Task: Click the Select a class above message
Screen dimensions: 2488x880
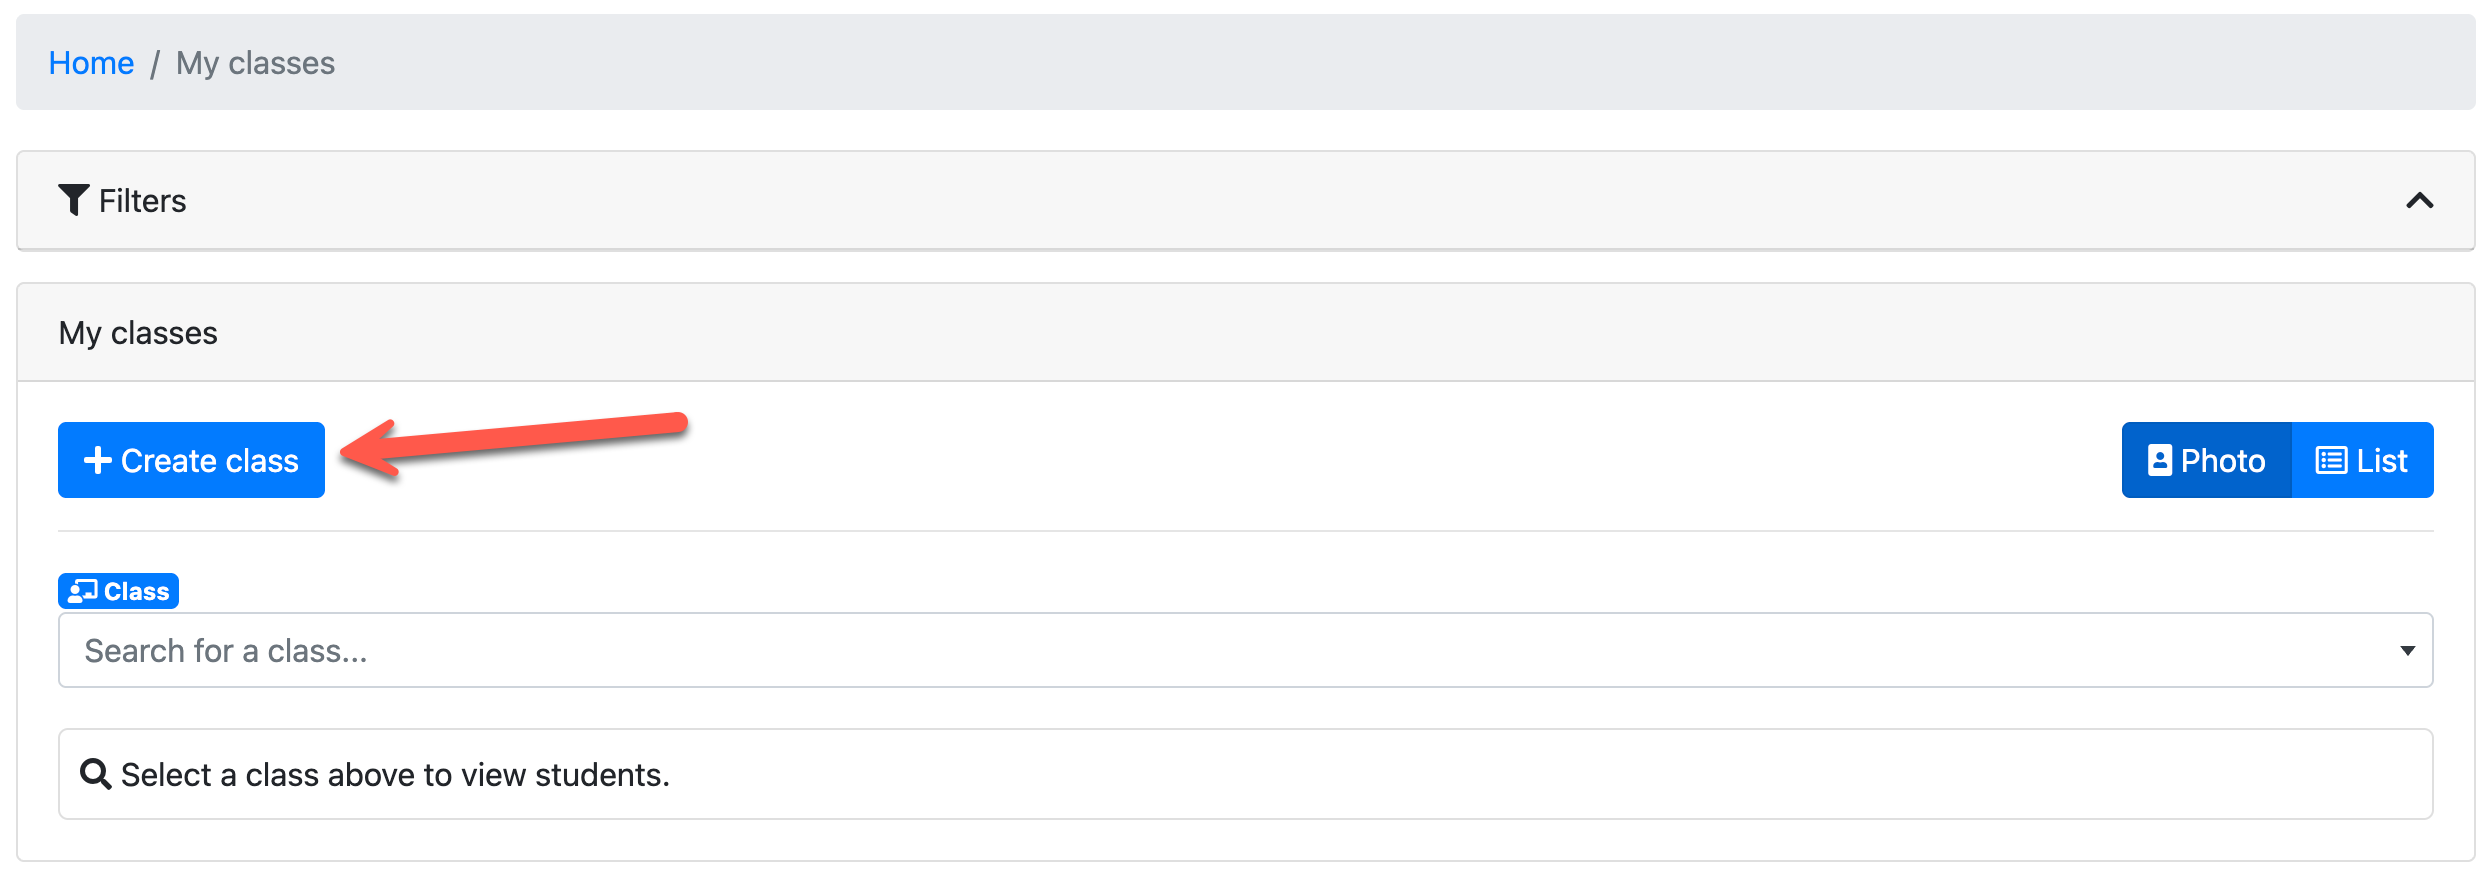Action: (395, 775)
